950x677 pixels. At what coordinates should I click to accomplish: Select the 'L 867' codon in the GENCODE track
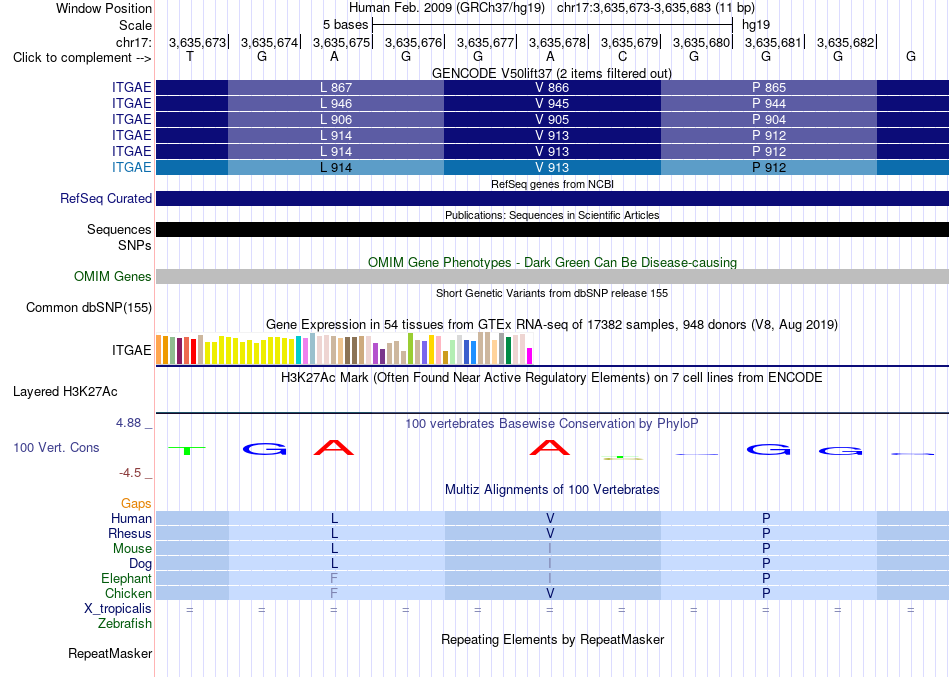click(336, 87)
